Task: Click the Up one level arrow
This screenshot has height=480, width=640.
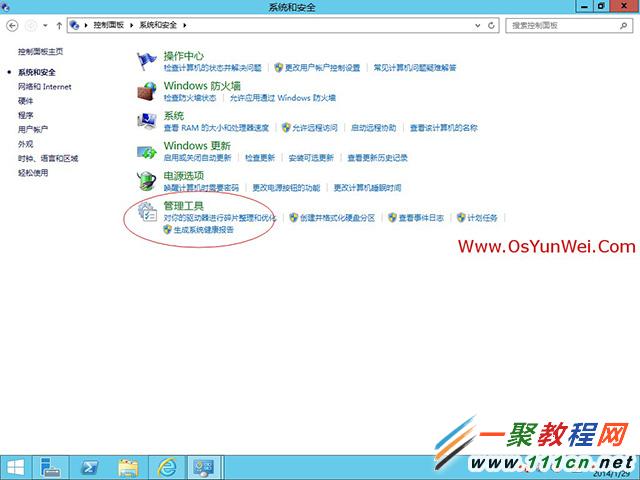Action: [59, 26]
